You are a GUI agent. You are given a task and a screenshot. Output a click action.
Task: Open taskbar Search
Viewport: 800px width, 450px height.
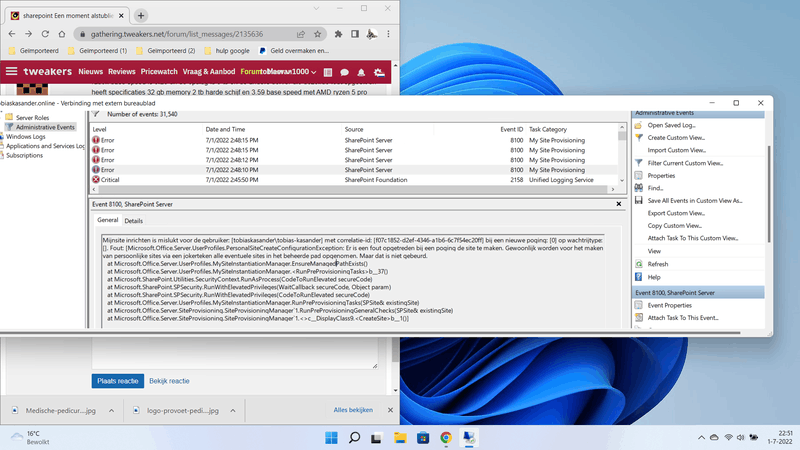click(x=354, y=438)
